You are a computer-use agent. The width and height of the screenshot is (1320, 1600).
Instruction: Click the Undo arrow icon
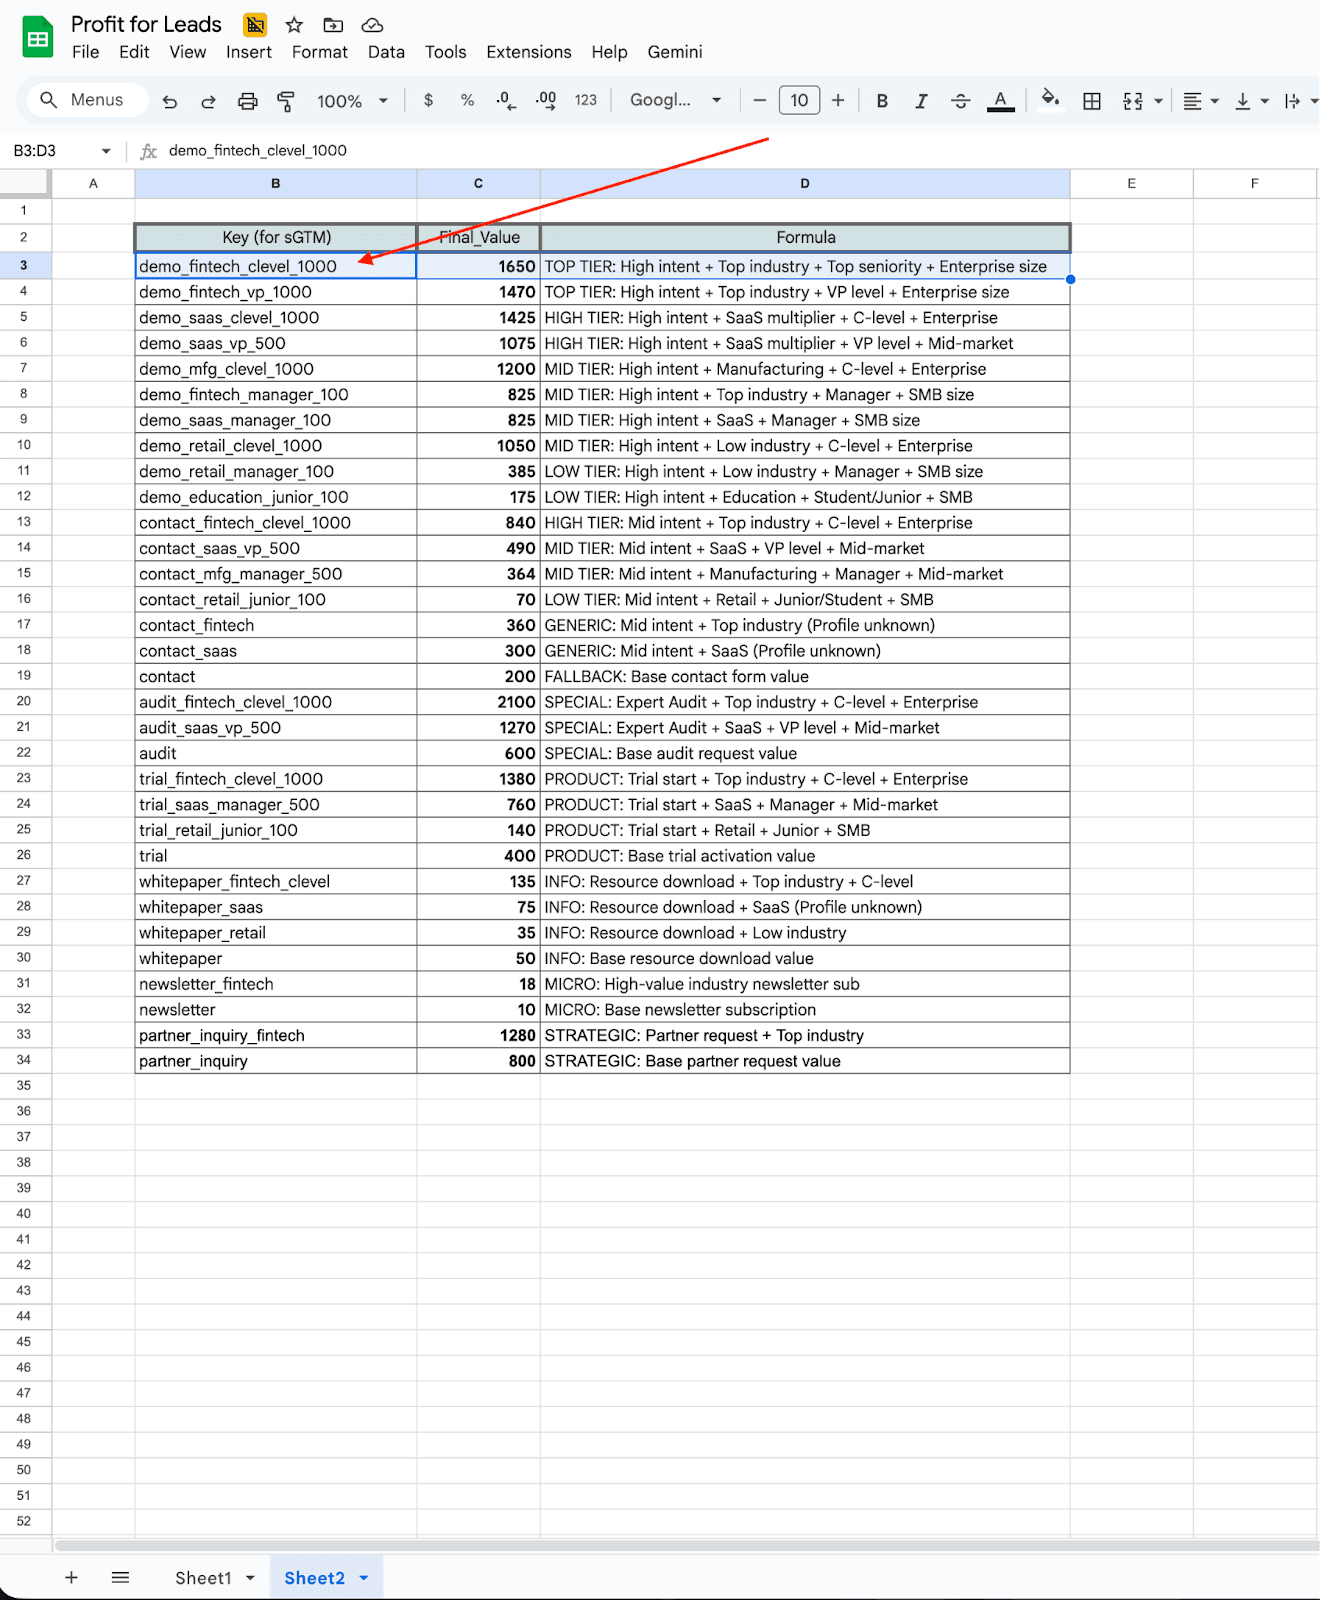click(170, 101)
